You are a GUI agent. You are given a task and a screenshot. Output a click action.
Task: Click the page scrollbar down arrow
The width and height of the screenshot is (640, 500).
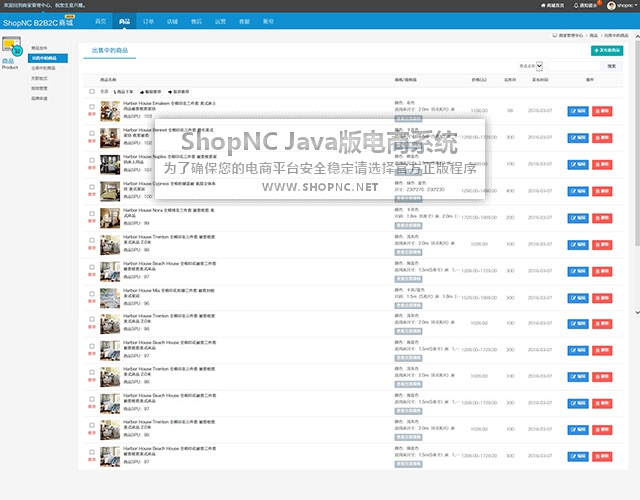(637, 313)
